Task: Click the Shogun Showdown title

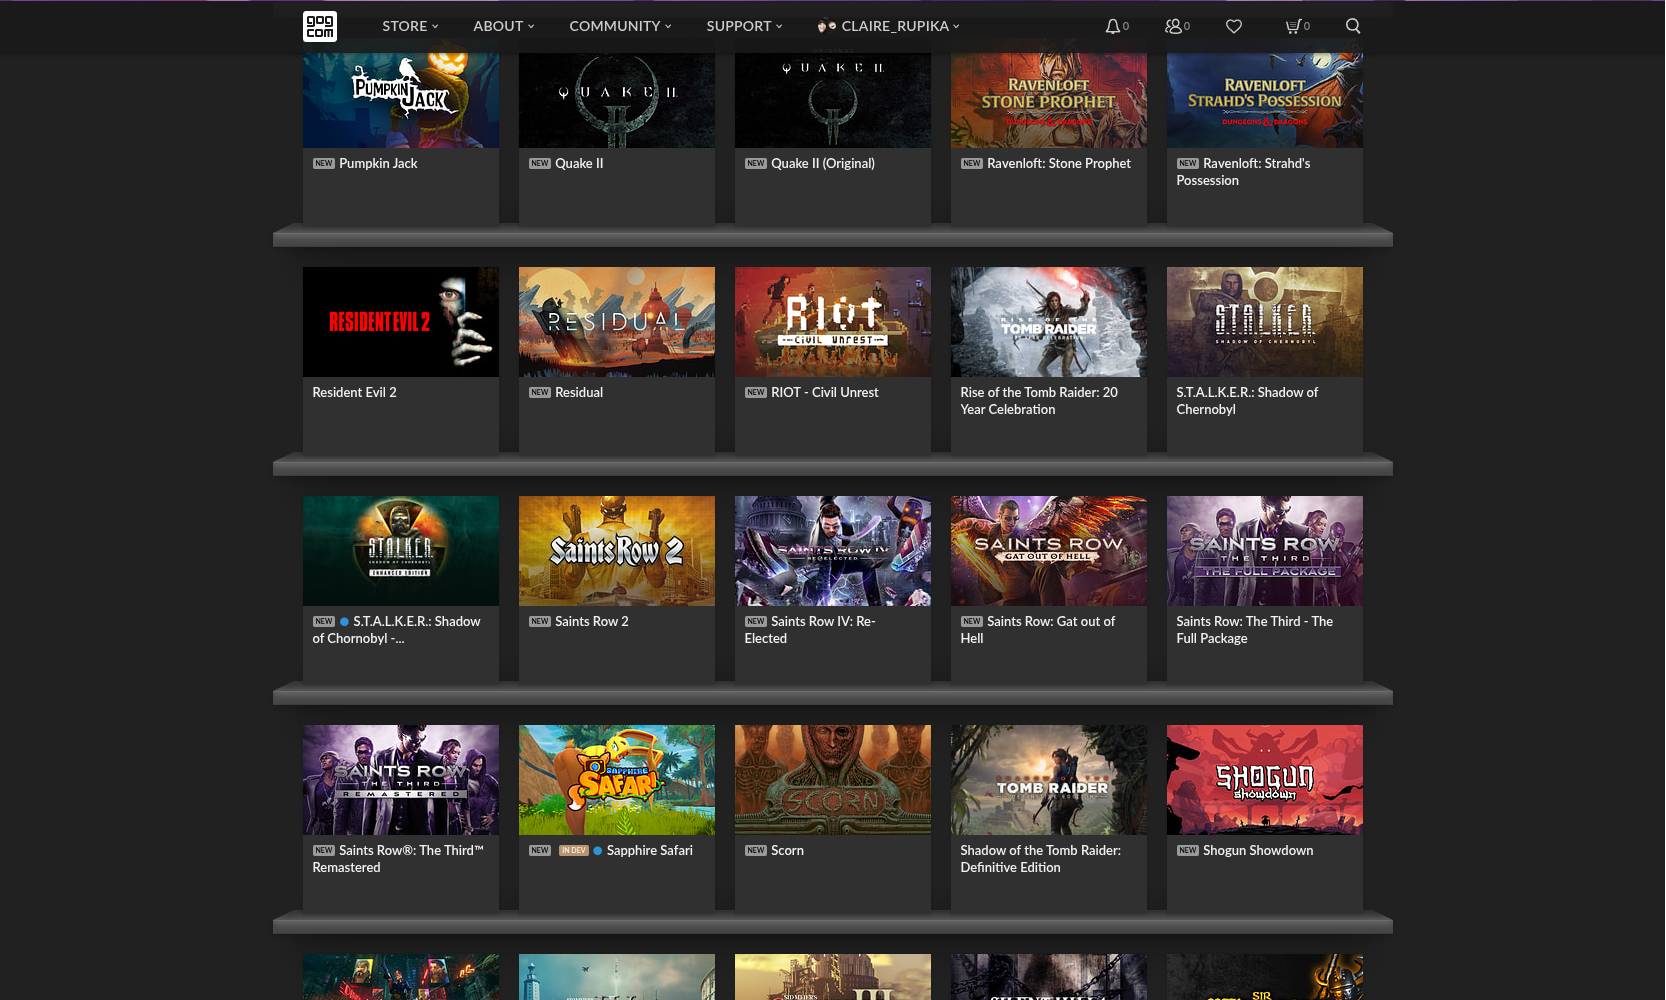Action: coord(1258,850)
